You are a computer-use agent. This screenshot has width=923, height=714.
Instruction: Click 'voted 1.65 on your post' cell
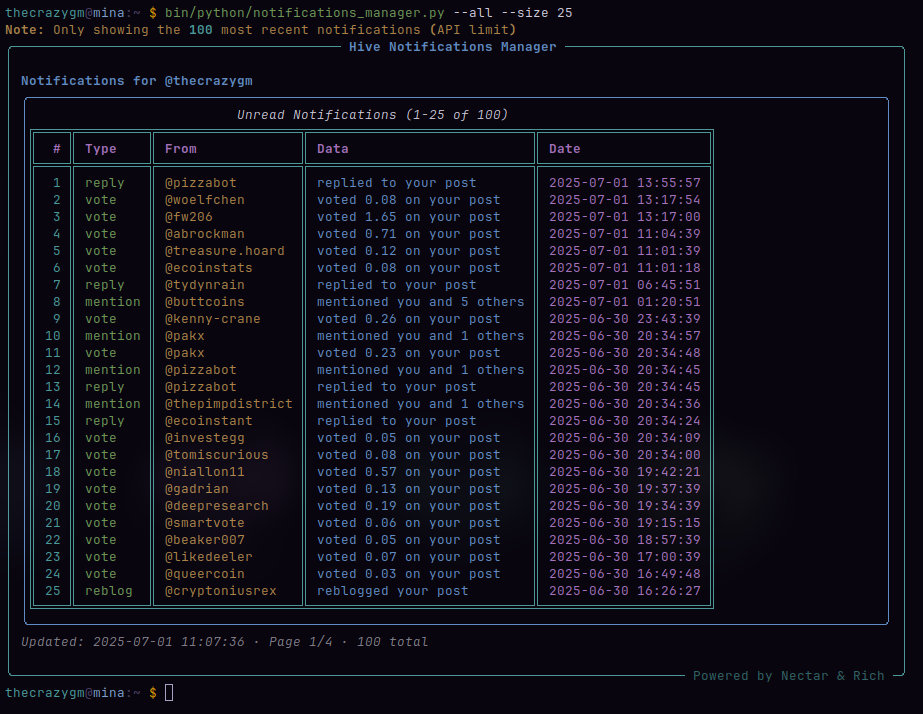coord(409,217)
